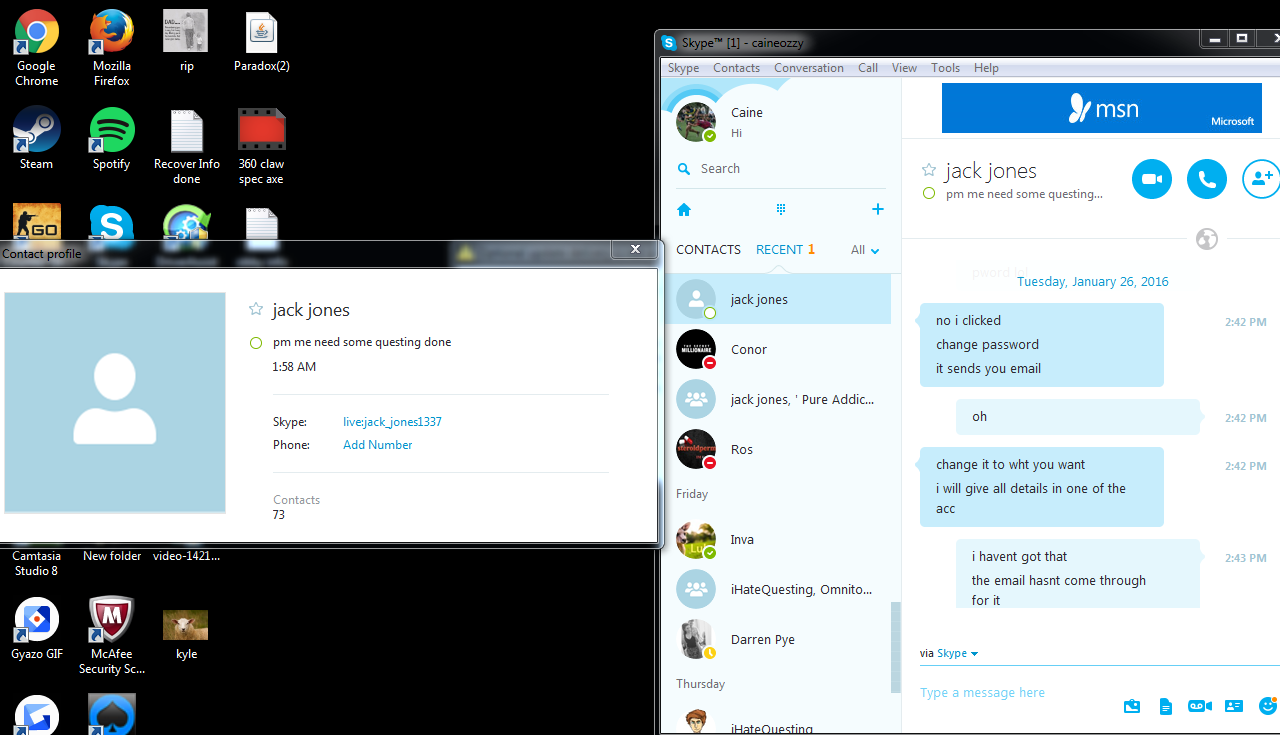Viewport: 1280px width, 735px height.
Task: Click the Tuesday, January 26, 2016 date header
Action: point(1092,282)
